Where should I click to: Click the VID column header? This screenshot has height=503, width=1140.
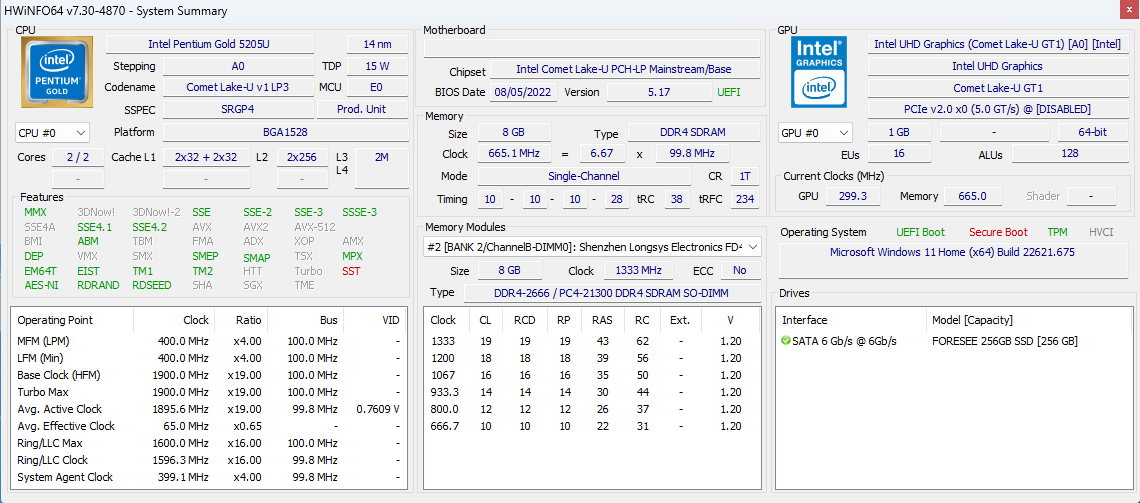(374, 320)
